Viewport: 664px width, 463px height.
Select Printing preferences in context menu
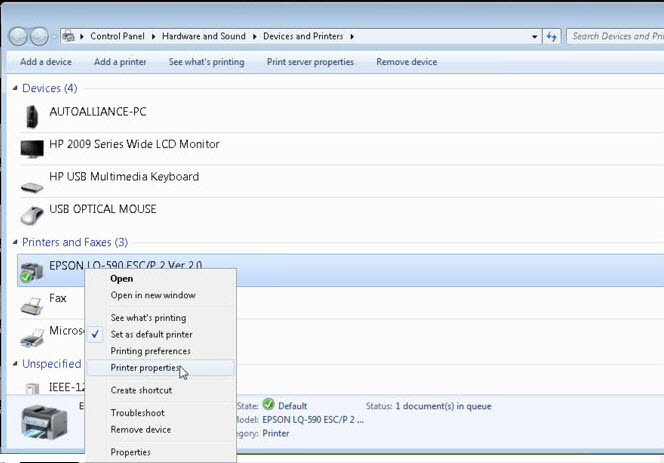(150, 351)
